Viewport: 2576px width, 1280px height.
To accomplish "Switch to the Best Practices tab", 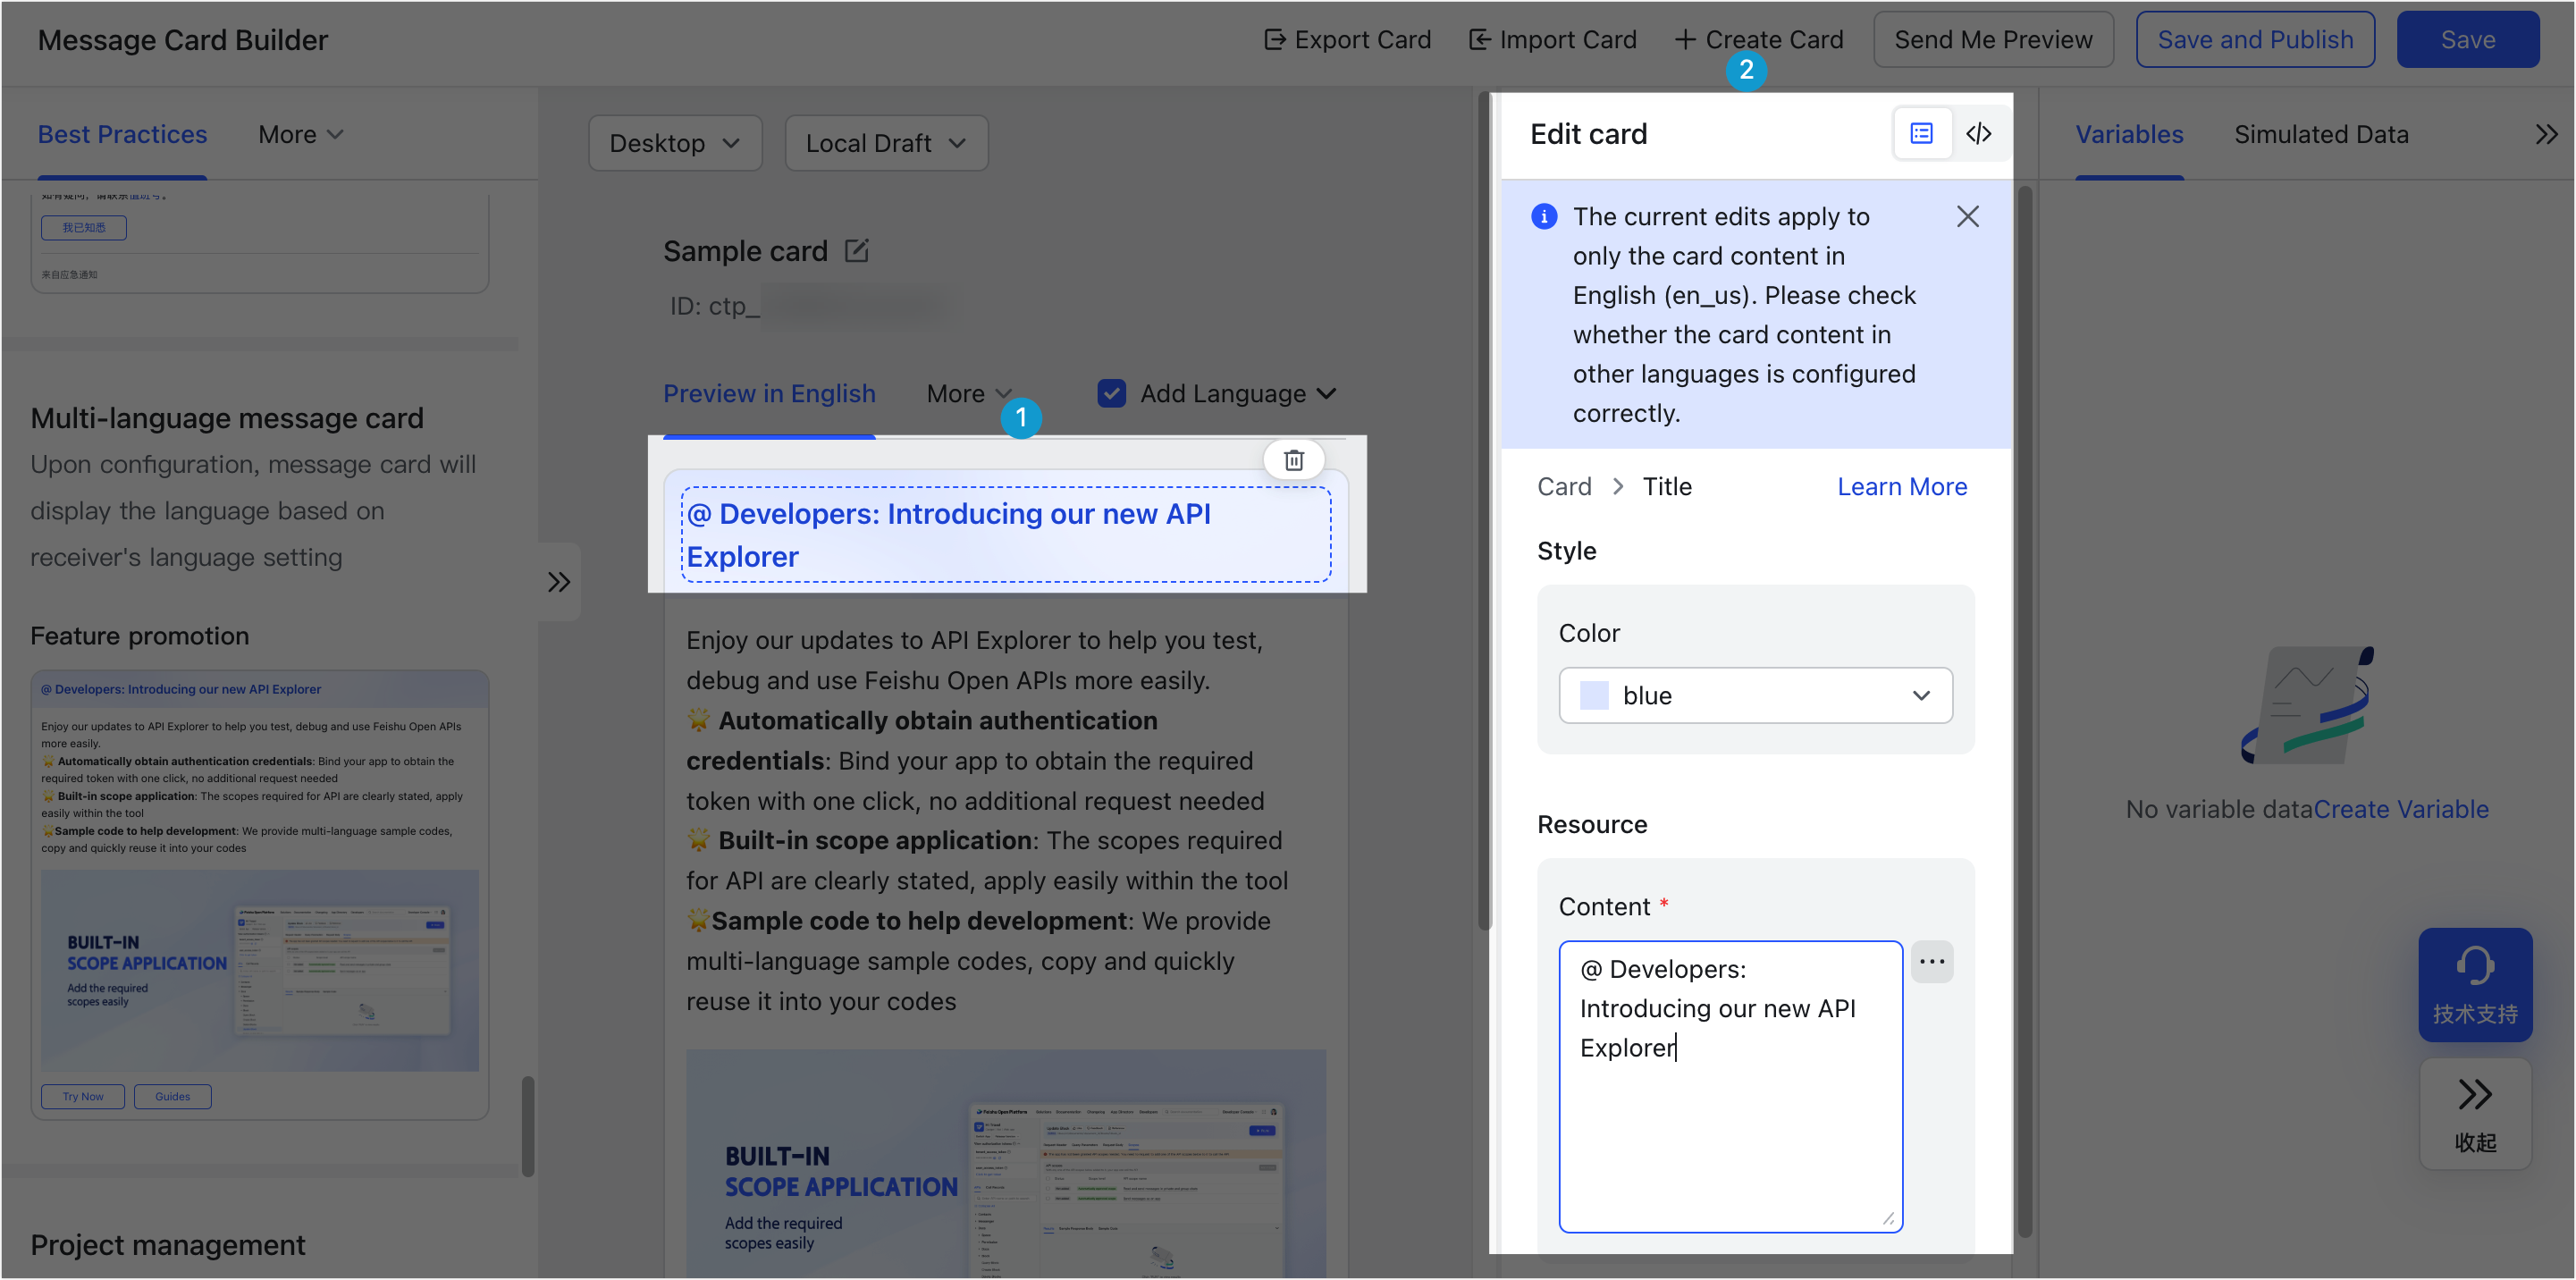I will pyautogui.click(x=122, y=134).
